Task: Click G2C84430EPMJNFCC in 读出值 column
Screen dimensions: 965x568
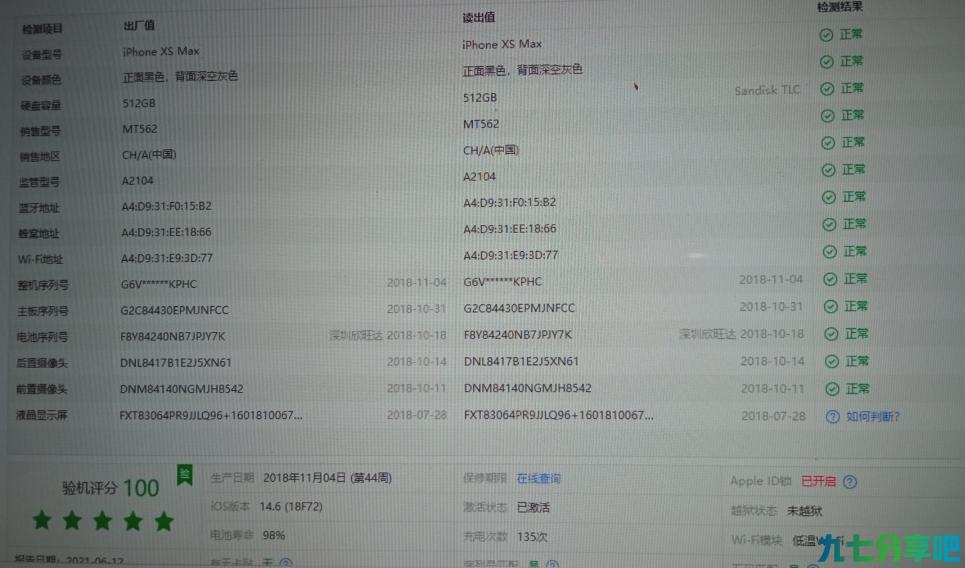Action: [x=519, y=308]
